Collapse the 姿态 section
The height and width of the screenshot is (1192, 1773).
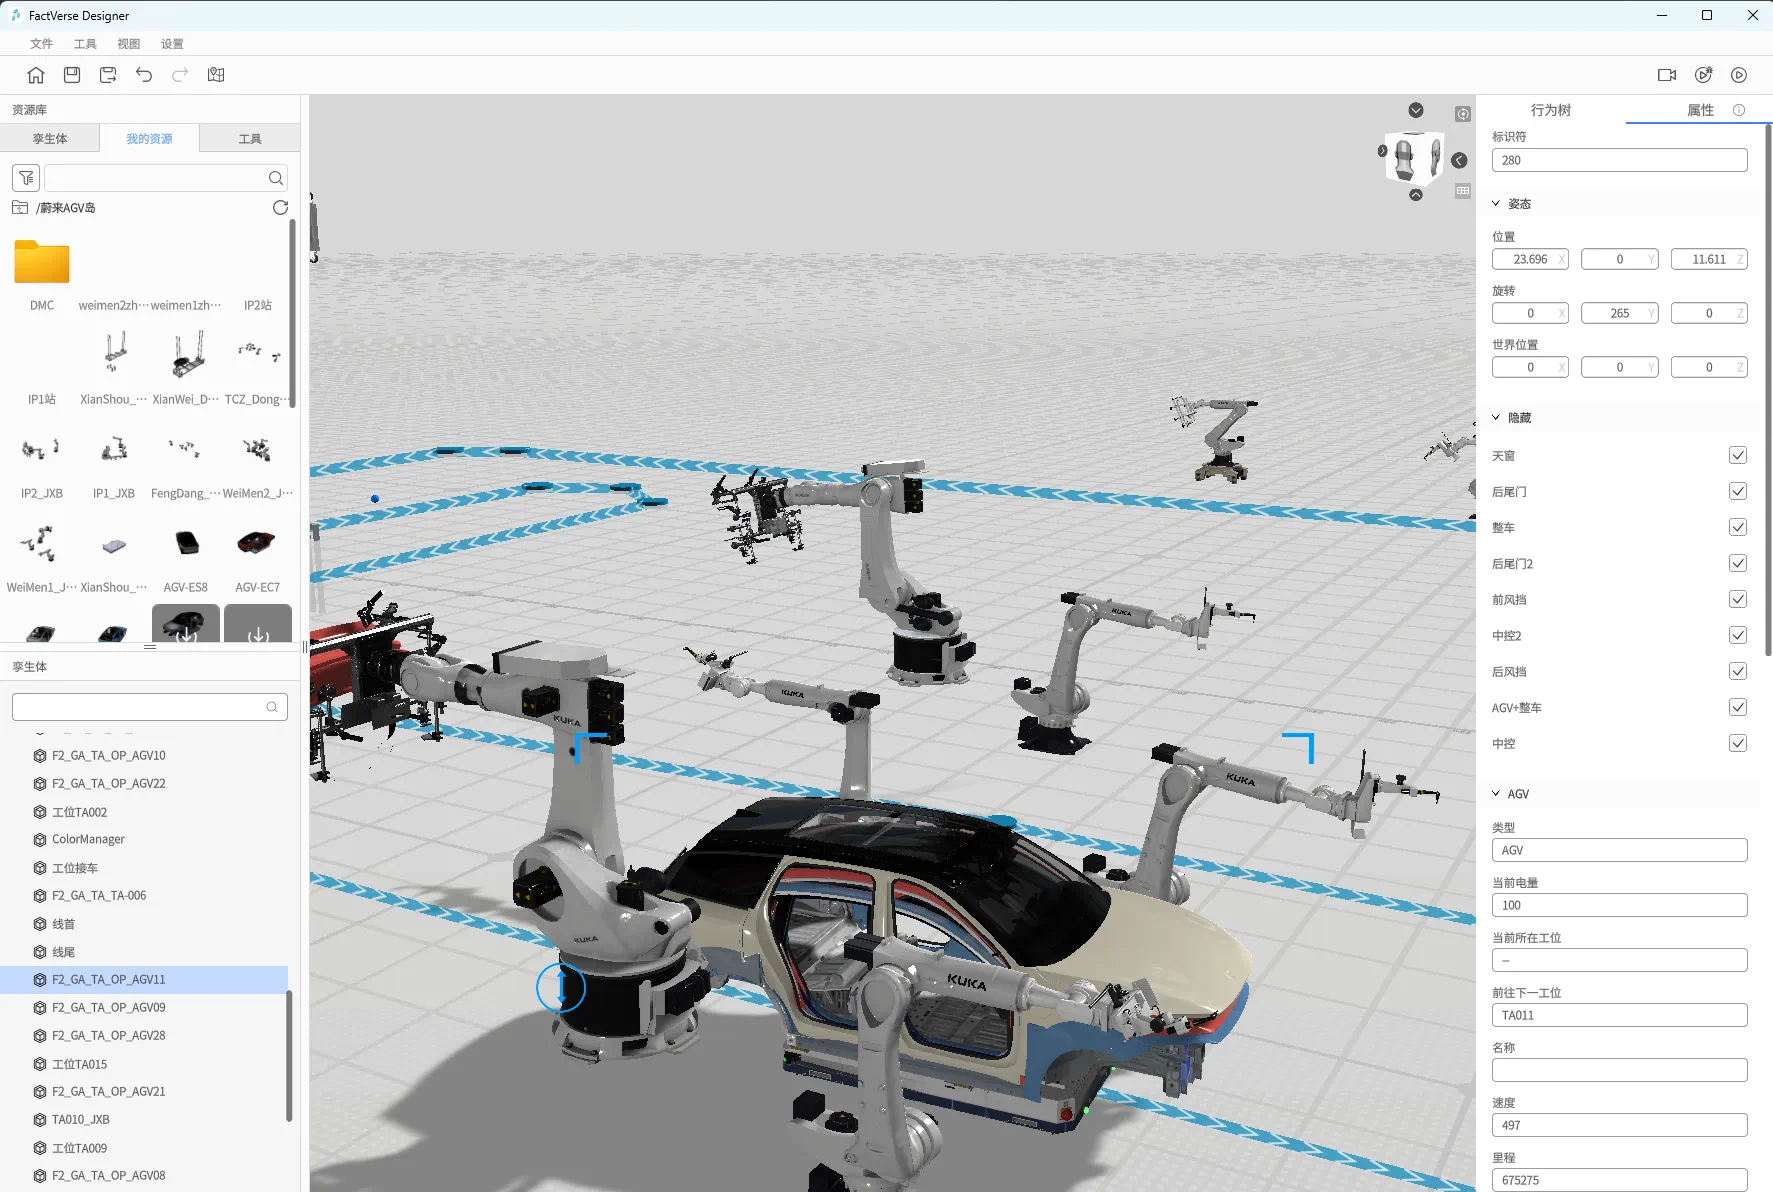(x=1496, y=204)
